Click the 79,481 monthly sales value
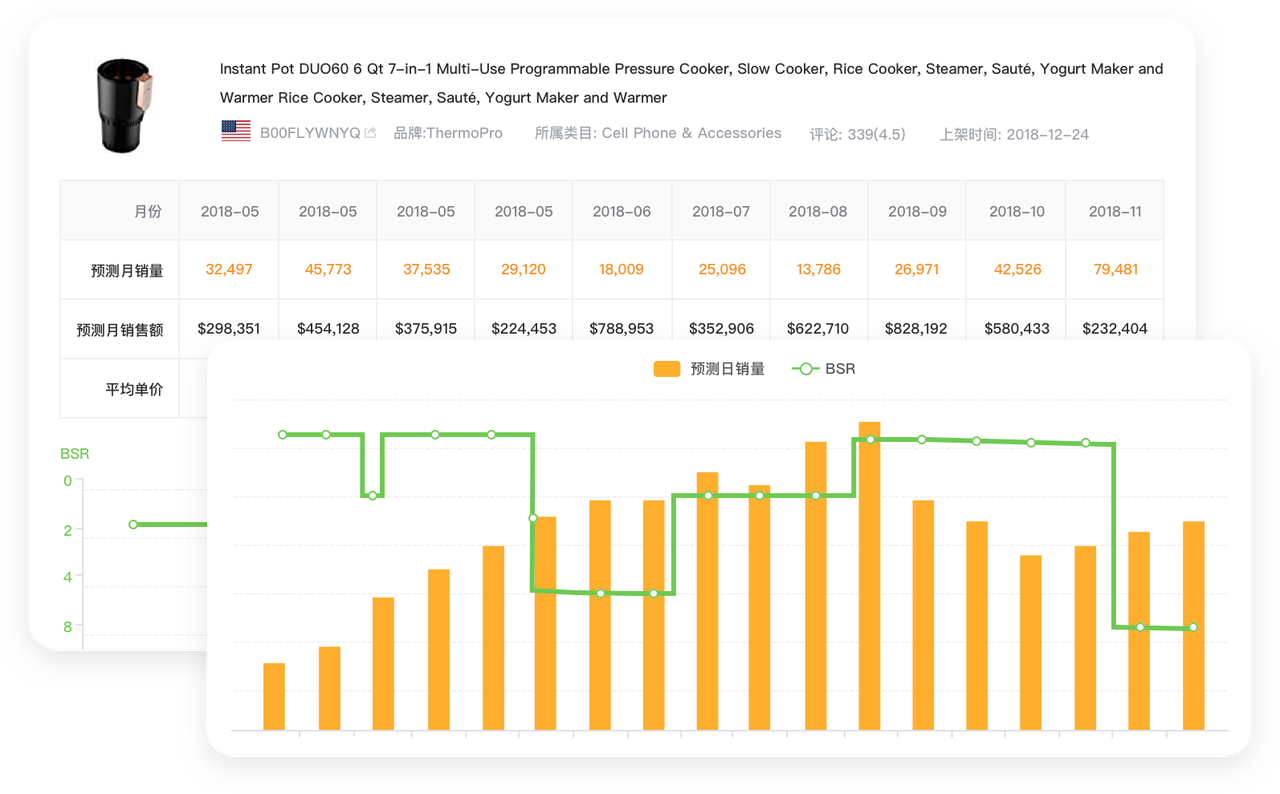 (x=1114, y=269)
